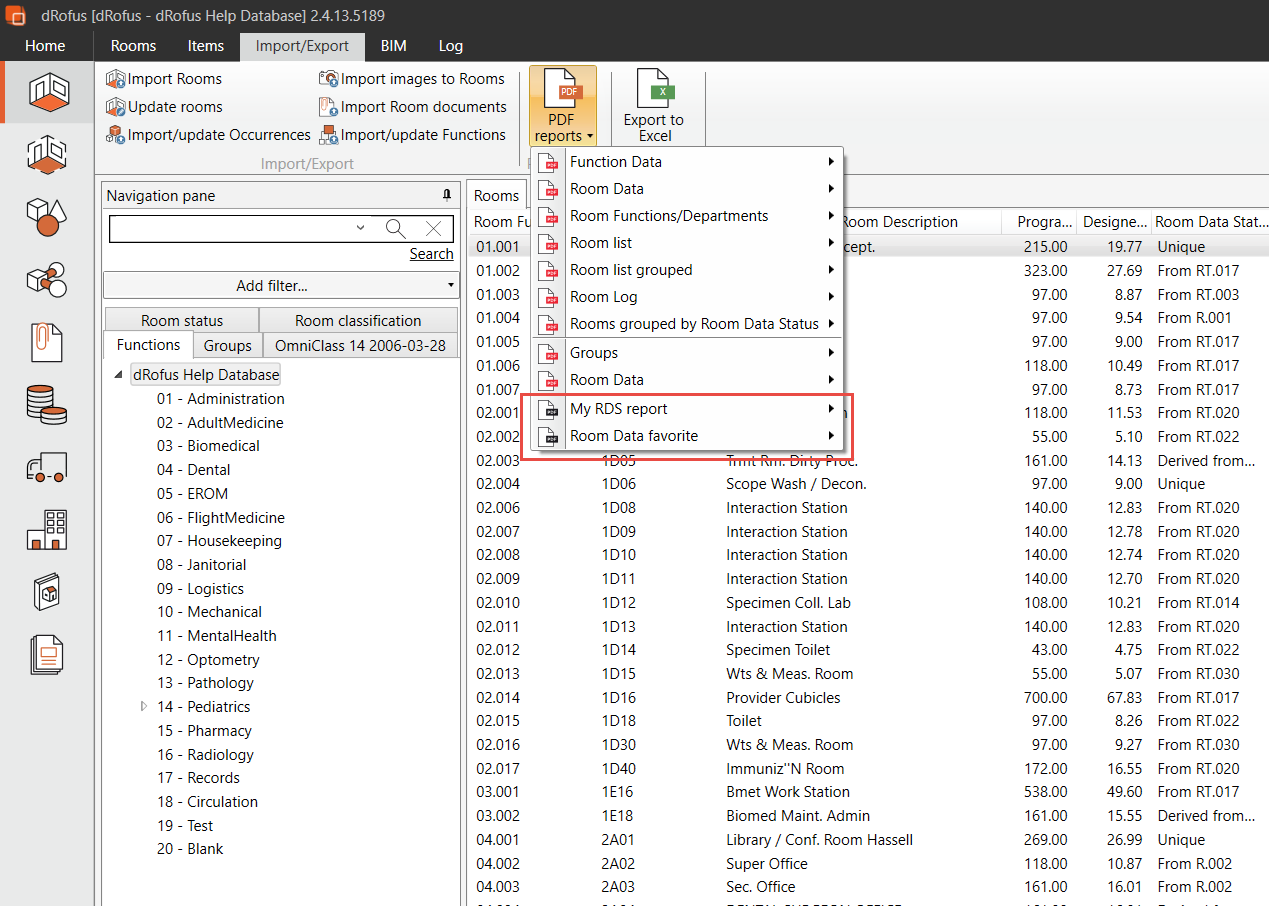This screenshot has width=1269, height=906.
Task: Select the Room classification tab
Action: tap(358, 321)
